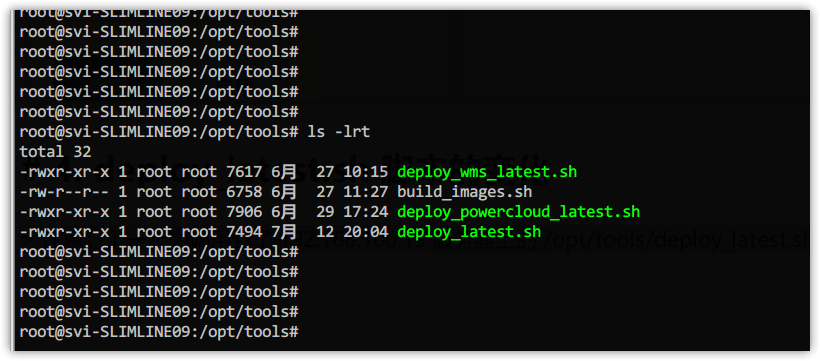Click the 7906 file size value

tap(244, 212)
